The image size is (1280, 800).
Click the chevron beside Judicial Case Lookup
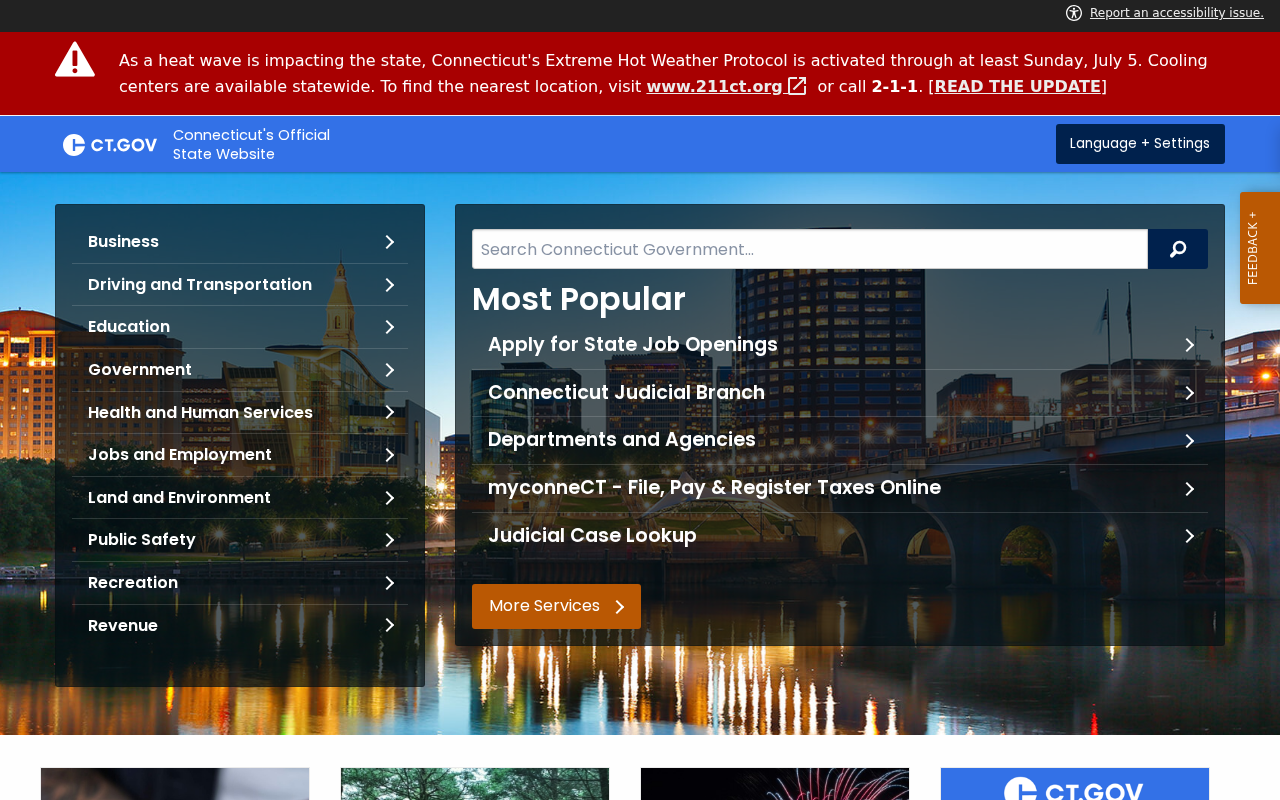1190,536
